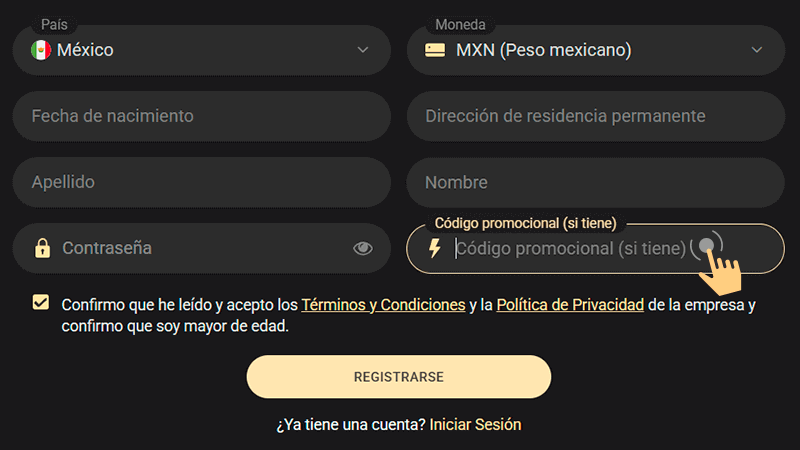
Task: Expand the Moneda dropdown chevron
Action: [x=757, y=50]
